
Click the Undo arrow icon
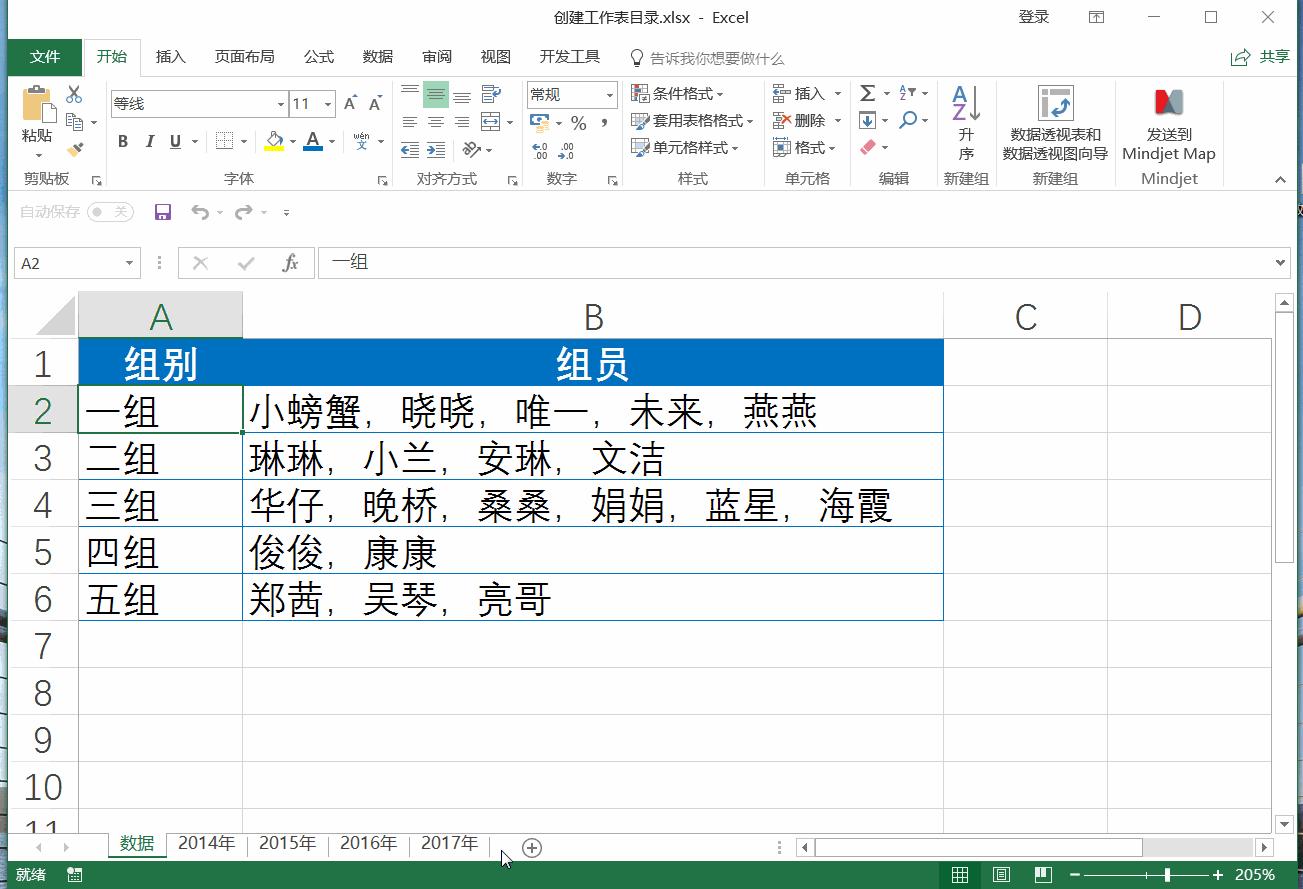pos(200,212)
